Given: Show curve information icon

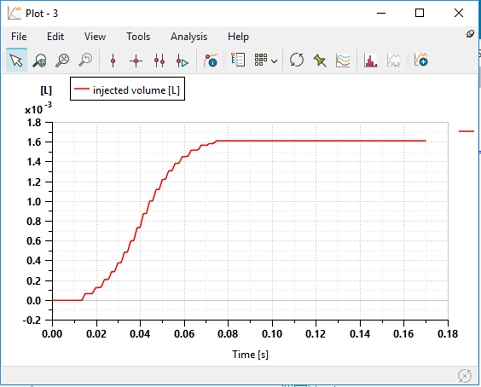Looking at the screenshot, I should tap(210, 60).
